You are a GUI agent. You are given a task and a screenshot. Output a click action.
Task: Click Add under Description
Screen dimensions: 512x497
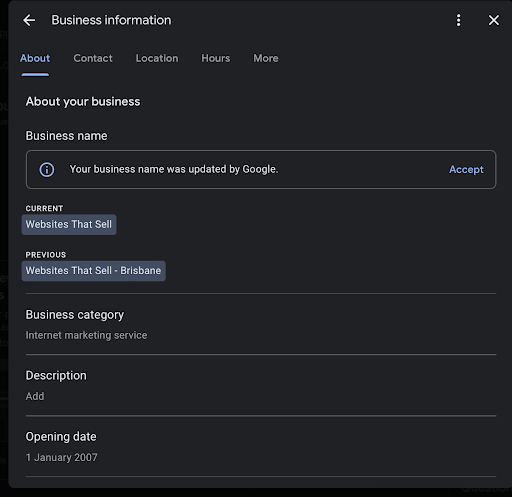click(x=35, y=396)
